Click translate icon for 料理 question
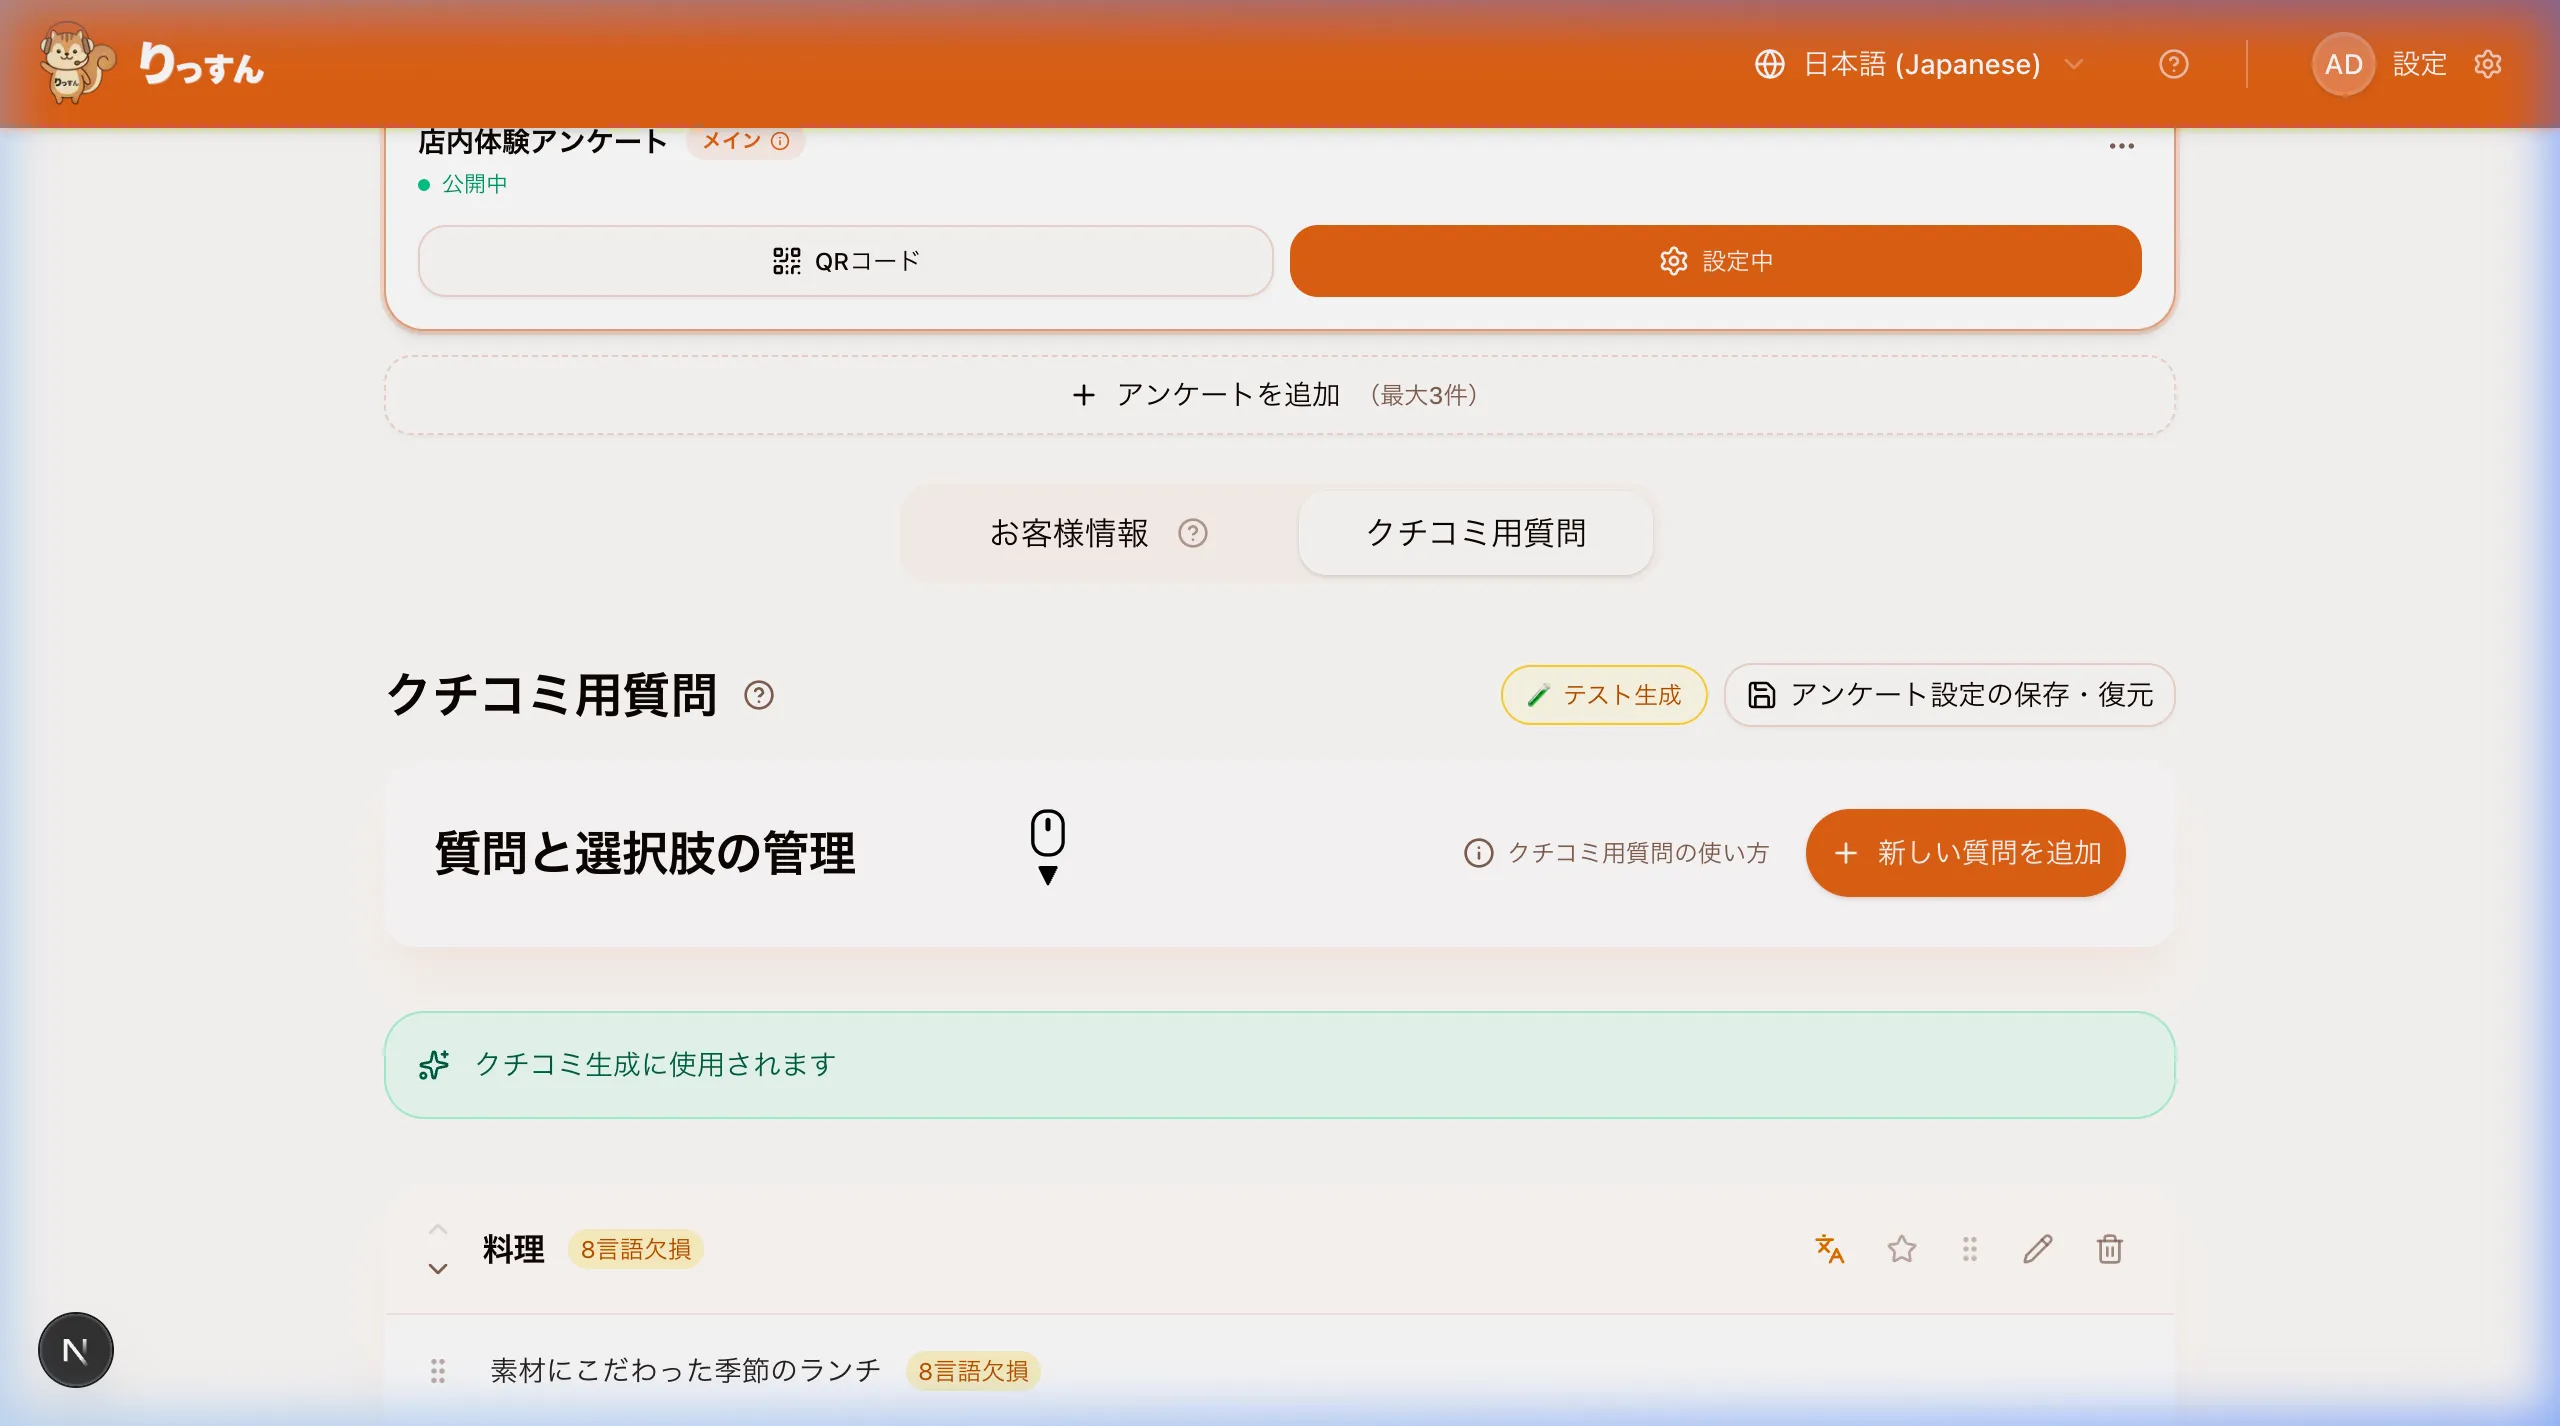 [1829, 1249]
